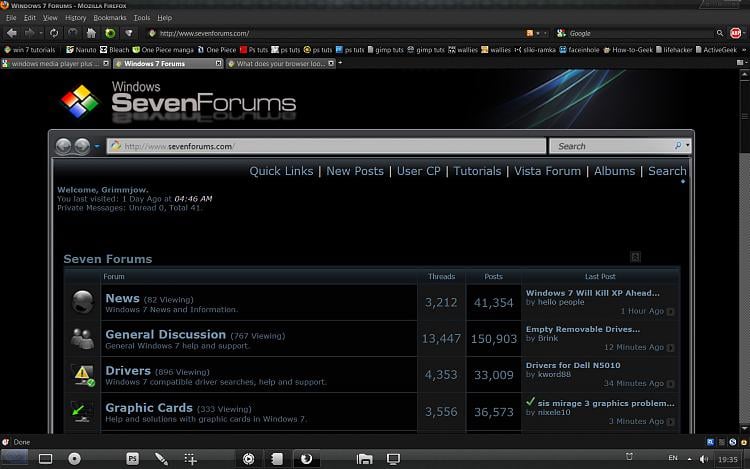Click the sevenforums.com site address field
Image resolution: width=750 pixels, height=469 pixels.
pyautogui.click(x=326, y=146)
